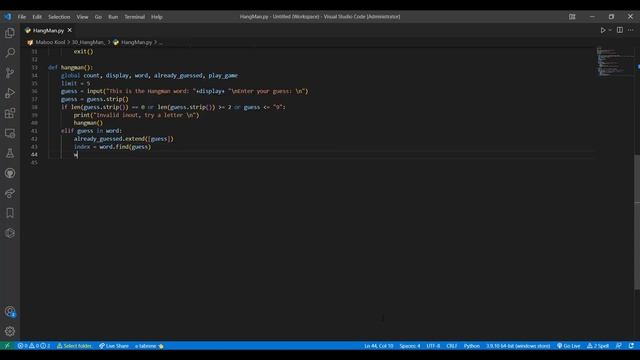Change encoding via UTF-8
This screenshot has width=640, height=360.
pyautogui.click(x=433, y=346)
